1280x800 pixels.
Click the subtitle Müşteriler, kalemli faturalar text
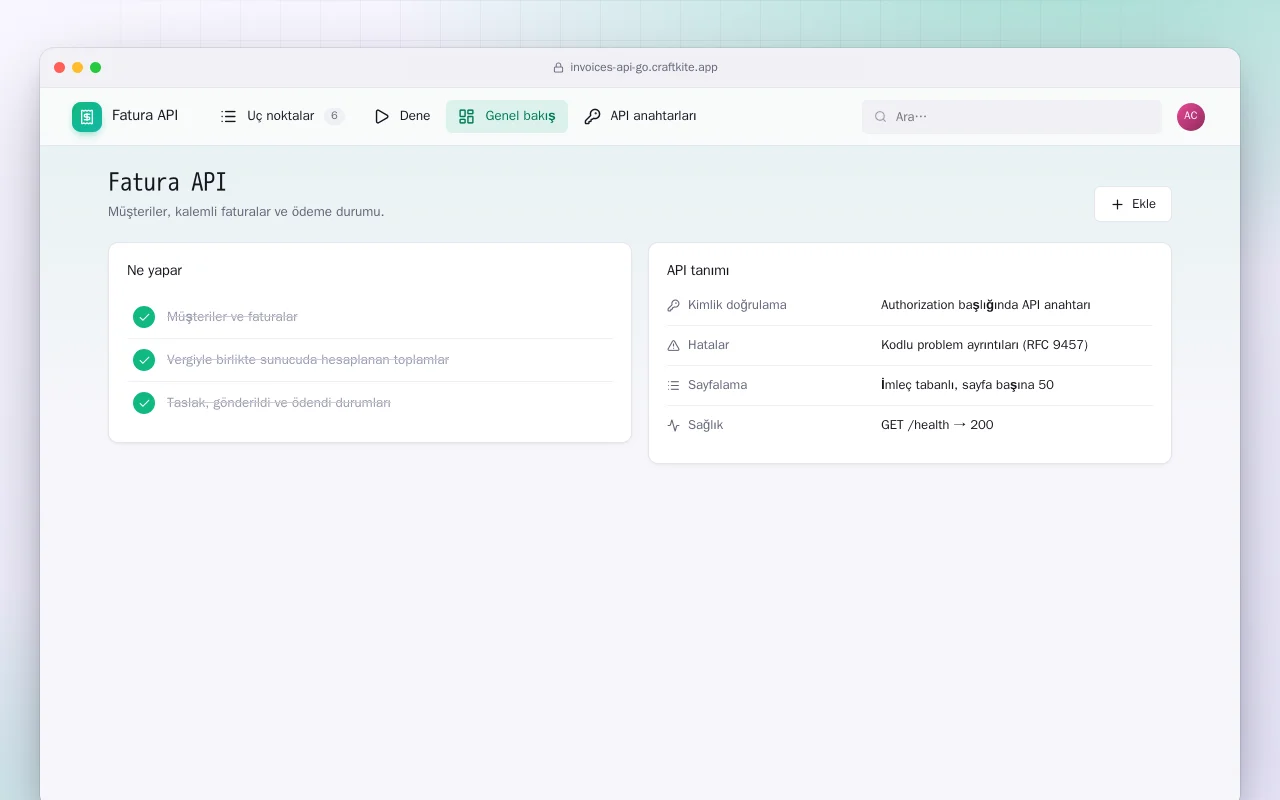pyautogui.click(x=246, y=212)
